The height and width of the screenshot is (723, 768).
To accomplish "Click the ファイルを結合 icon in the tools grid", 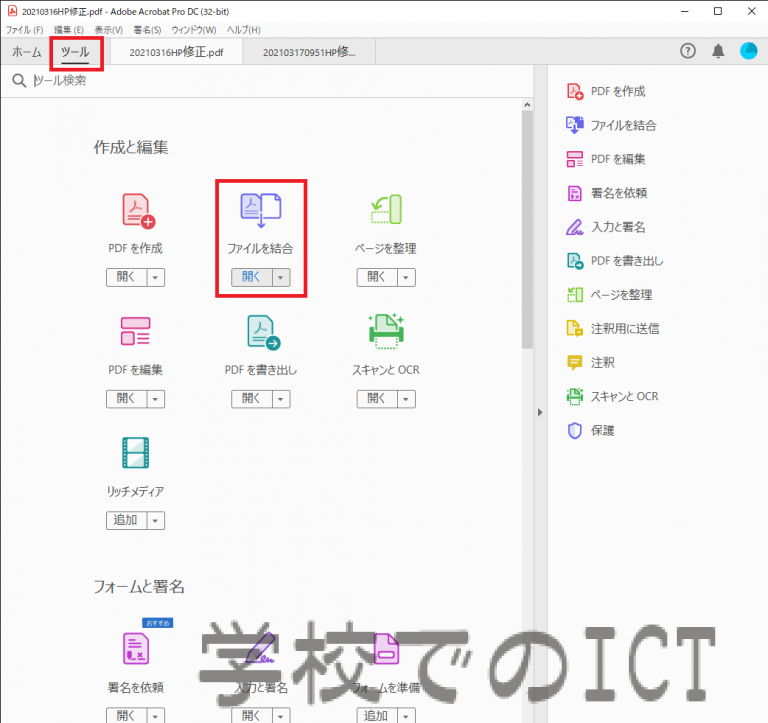I will (x=261, y=210).
